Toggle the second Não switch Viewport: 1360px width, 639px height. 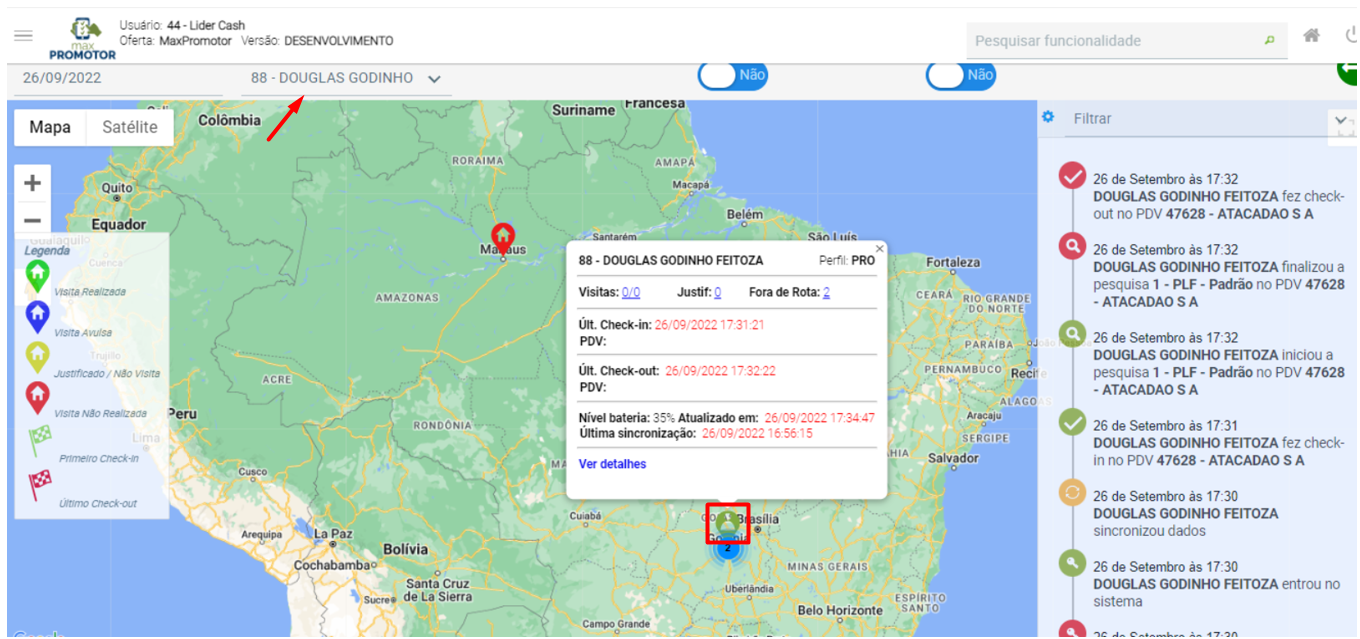click(960, 75)
